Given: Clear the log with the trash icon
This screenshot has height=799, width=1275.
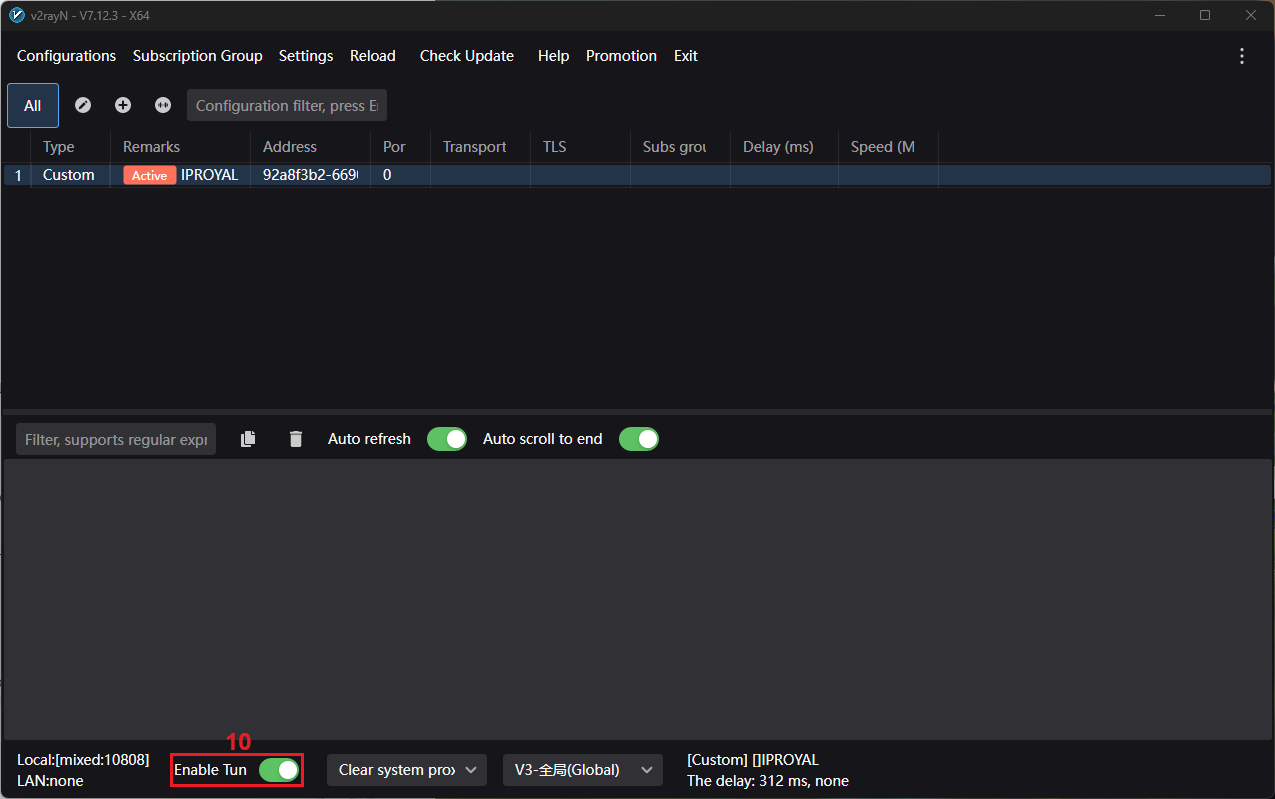Looking at the screenshot, I should pyautogui.click(x=295, y=439).
